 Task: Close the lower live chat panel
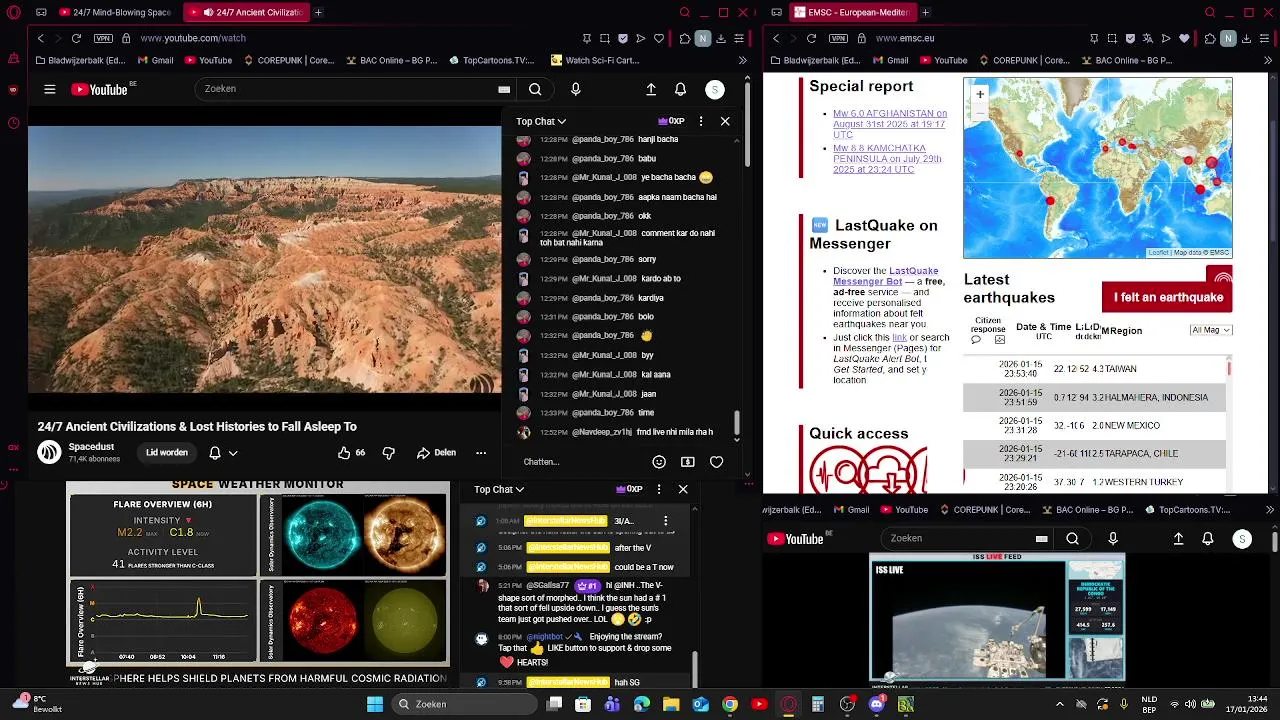click(683, 489)
